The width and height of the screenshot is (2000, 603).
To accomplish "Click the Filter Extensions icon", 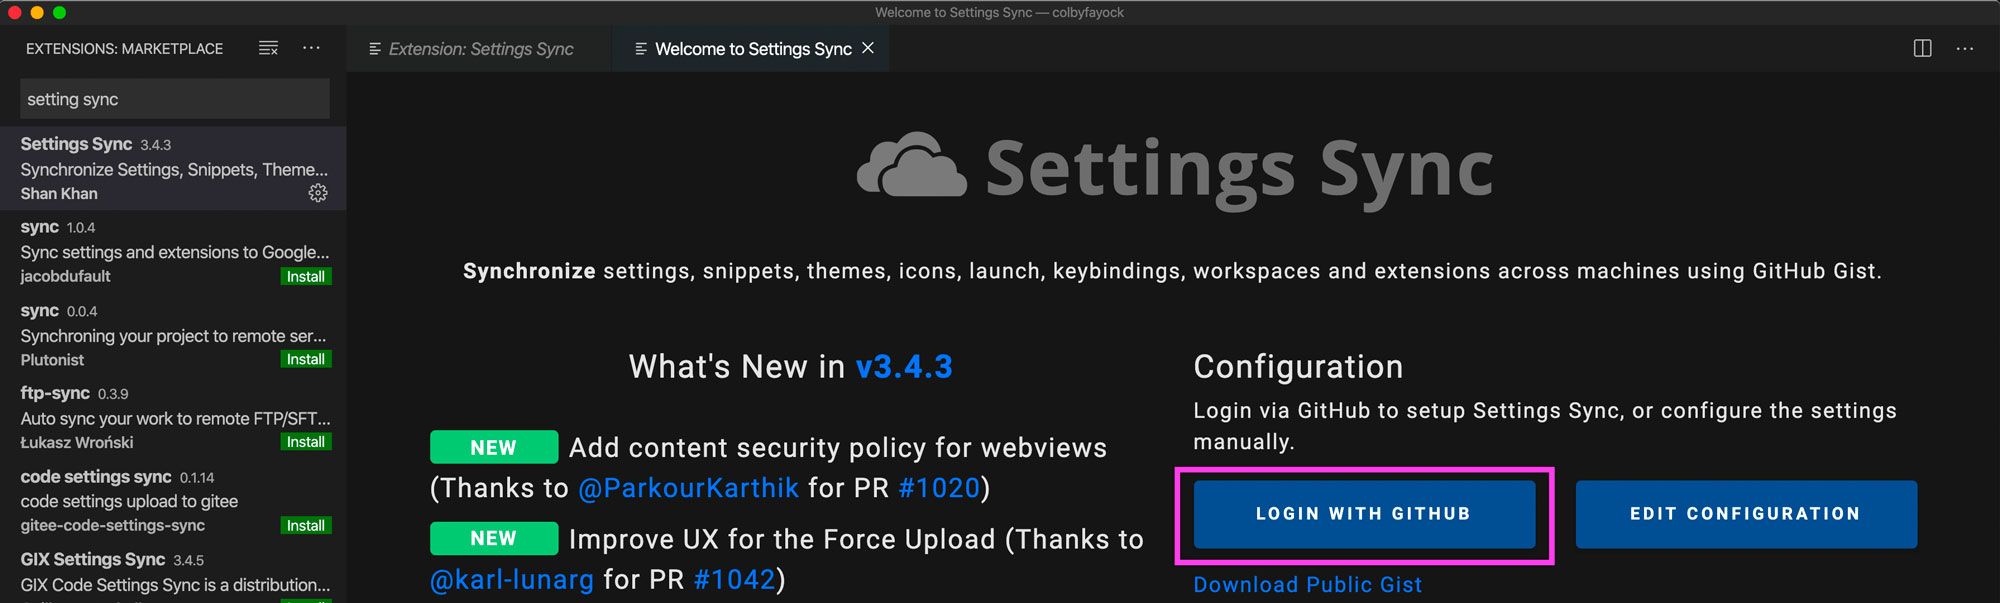I will click(x=268, y=47).
